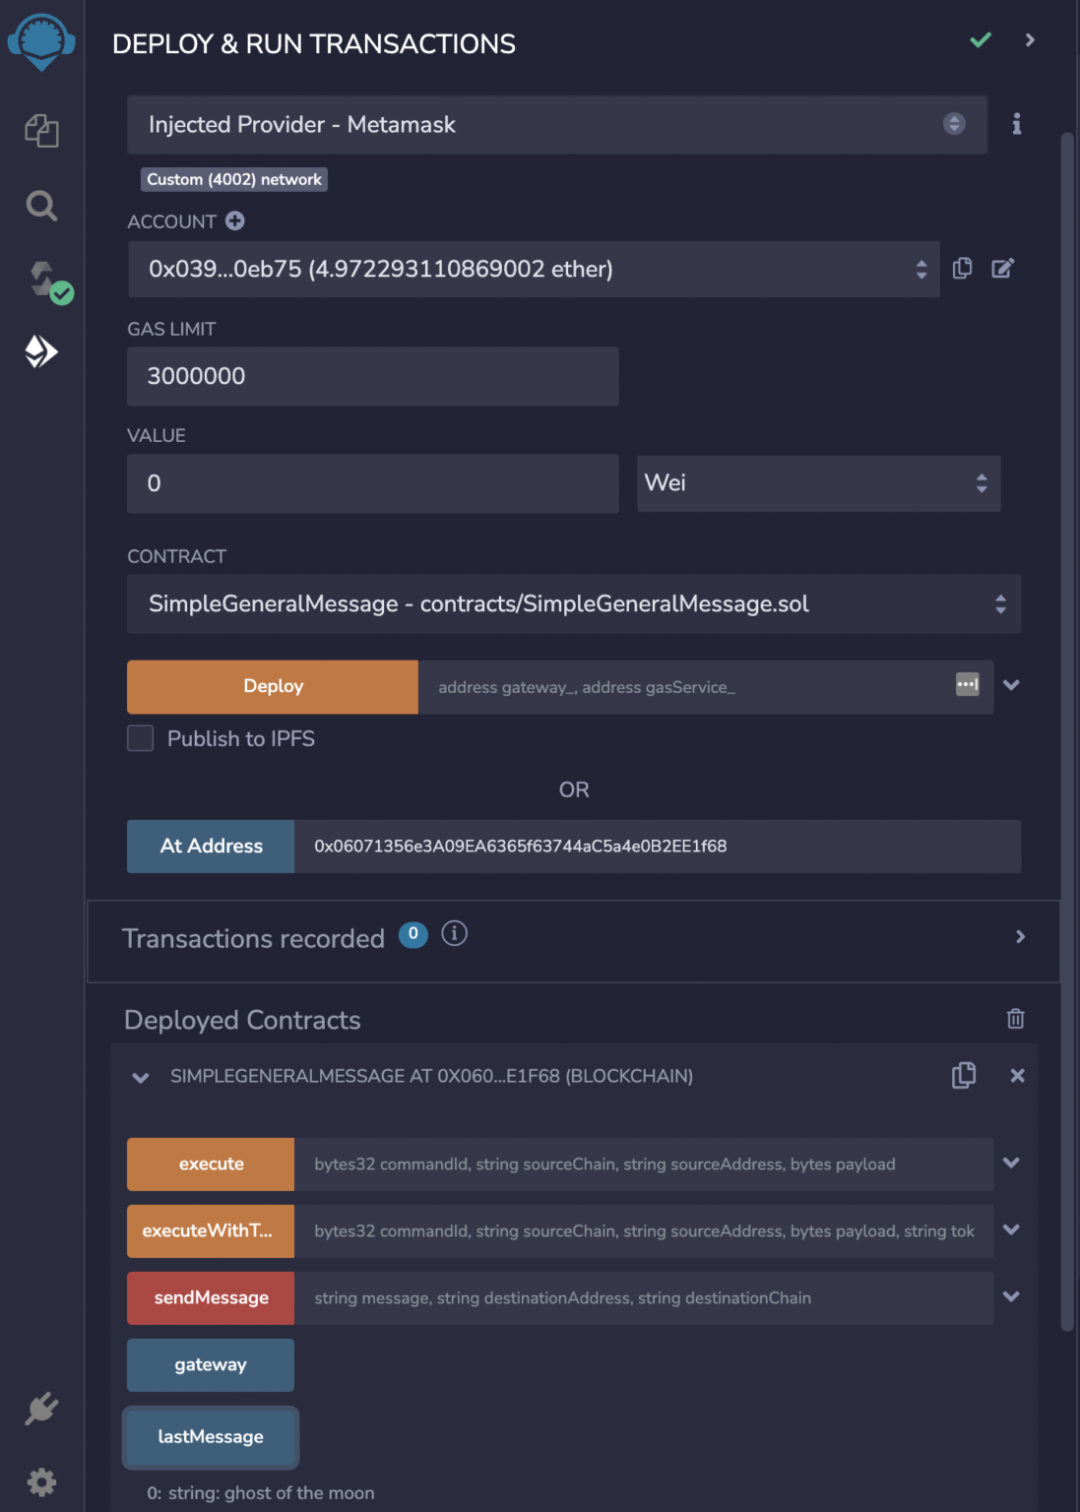Copy the account address to clipboard

coord(962,268)
